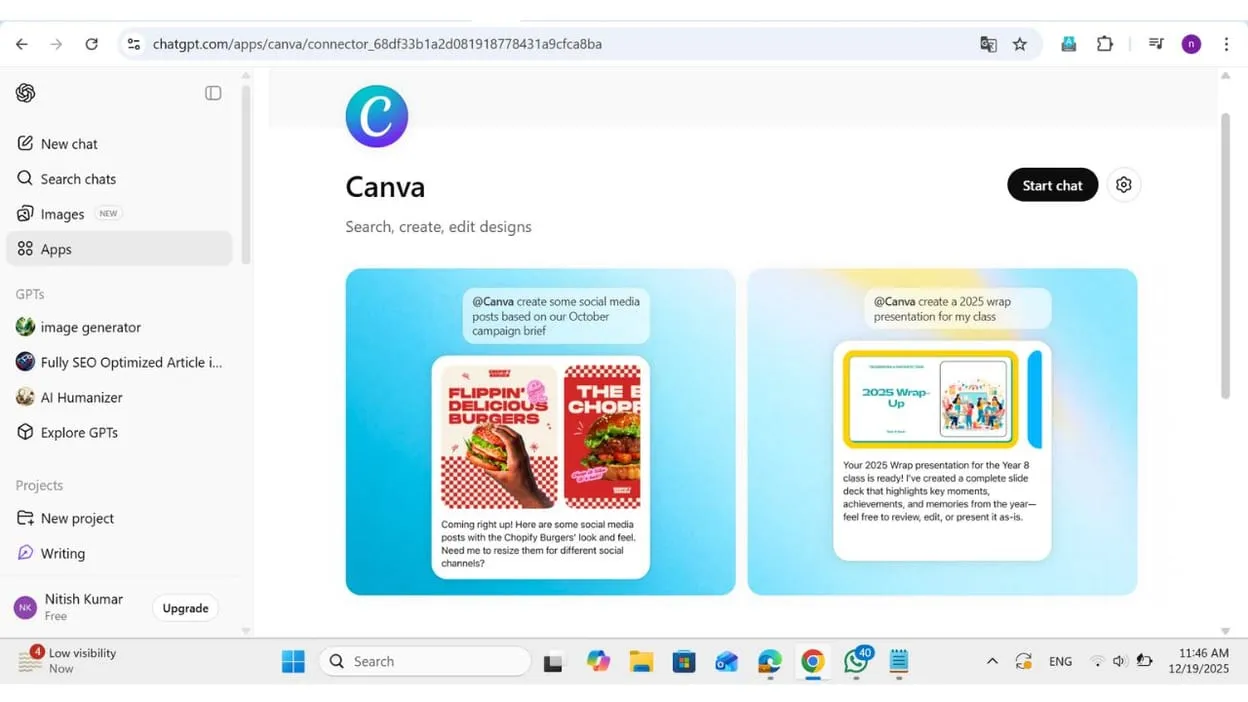Screen dimensions: 1248x702
Task: Open the AI Humanizer GPT
Action: tap(119, 397)
